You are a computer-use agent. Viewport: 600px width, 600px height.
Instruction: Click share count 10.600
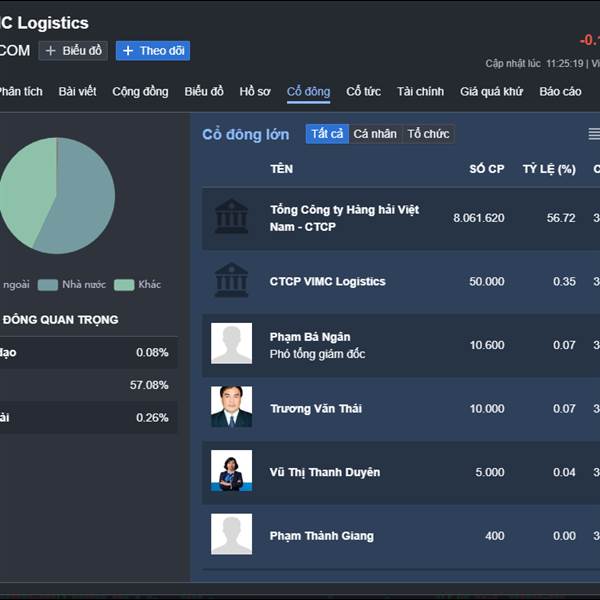487,345
